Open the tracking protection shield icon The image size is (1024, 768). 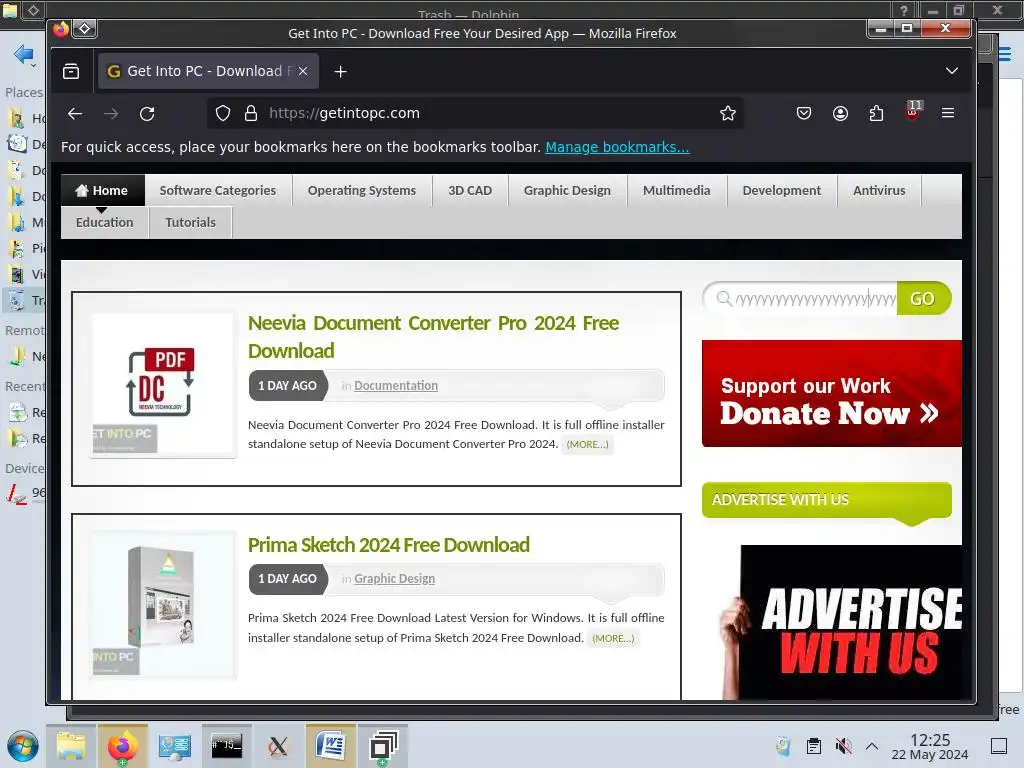[223, 114]
